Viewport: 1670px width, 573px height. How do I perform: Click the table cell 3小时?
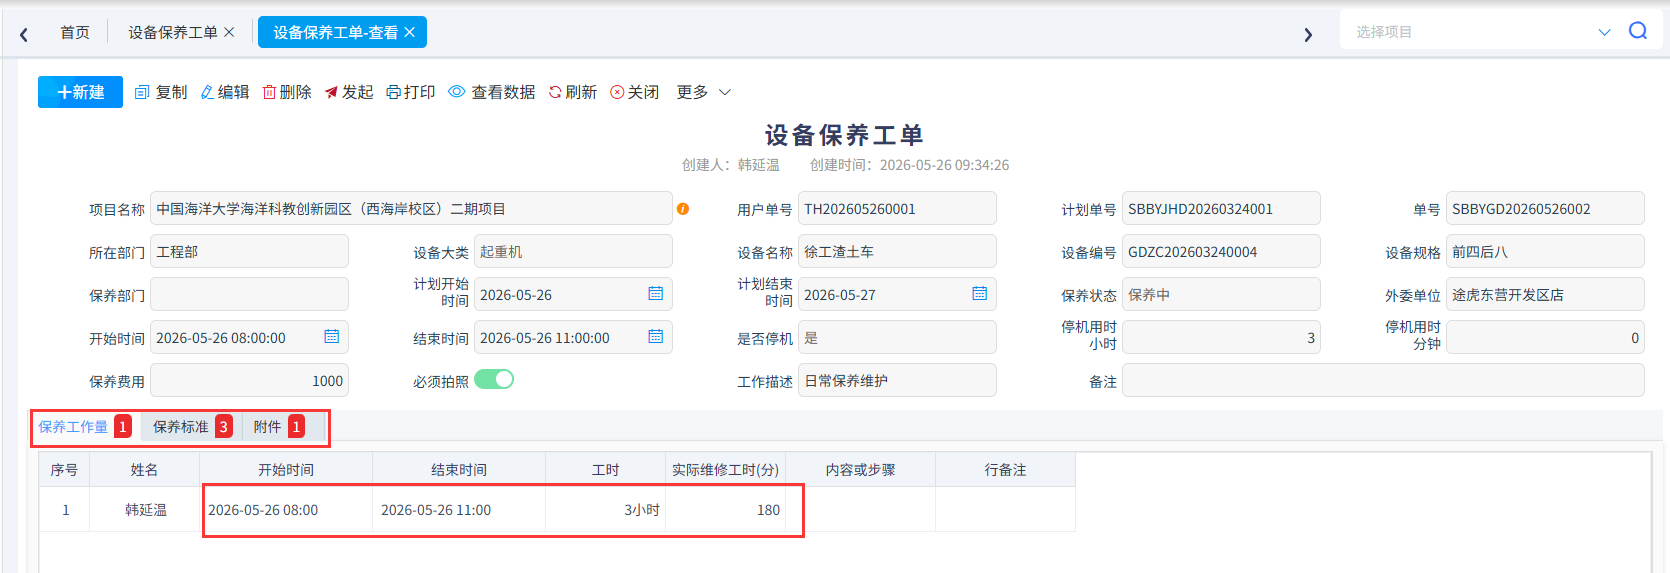click(x=606, y=510)
